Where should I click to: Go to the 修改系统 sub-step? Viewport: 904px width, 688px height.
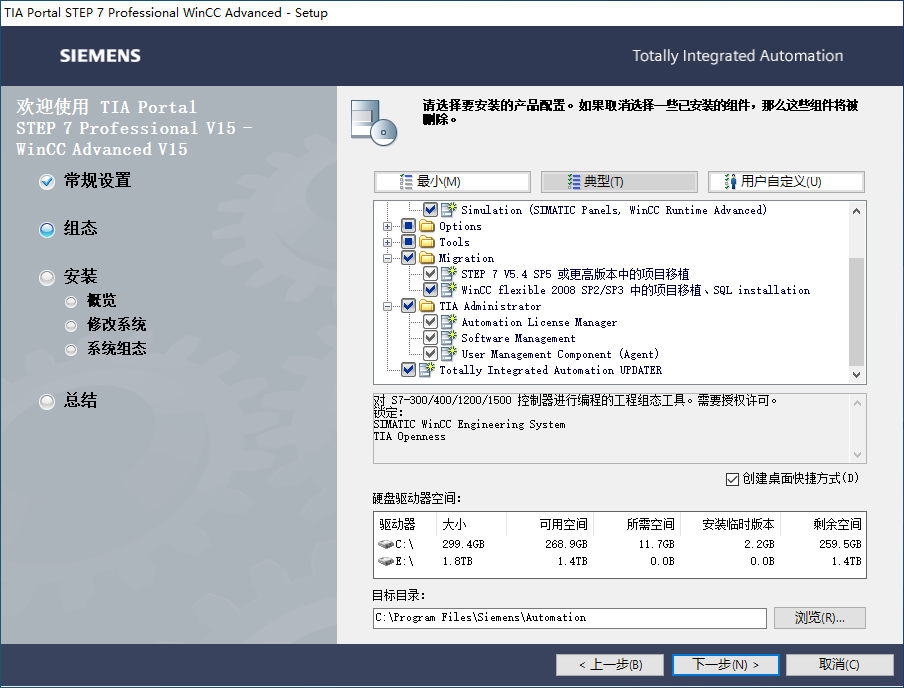point(116,325)
